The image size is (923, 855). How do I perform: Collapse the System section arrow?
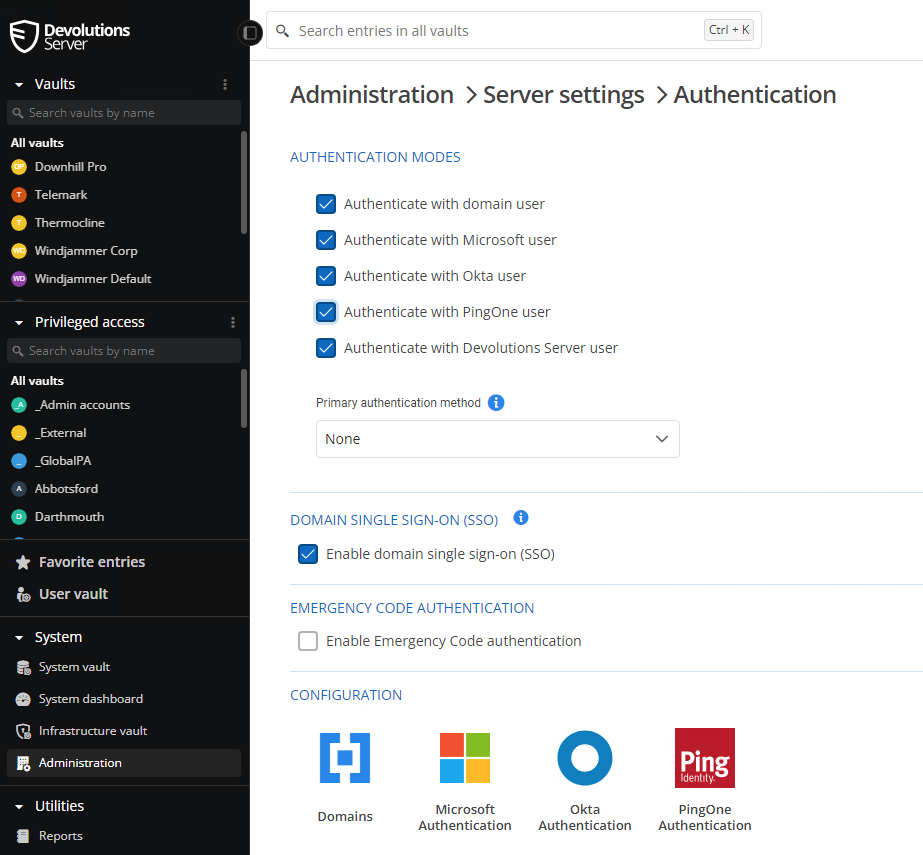pyautogui.click(x=19, y=638)
